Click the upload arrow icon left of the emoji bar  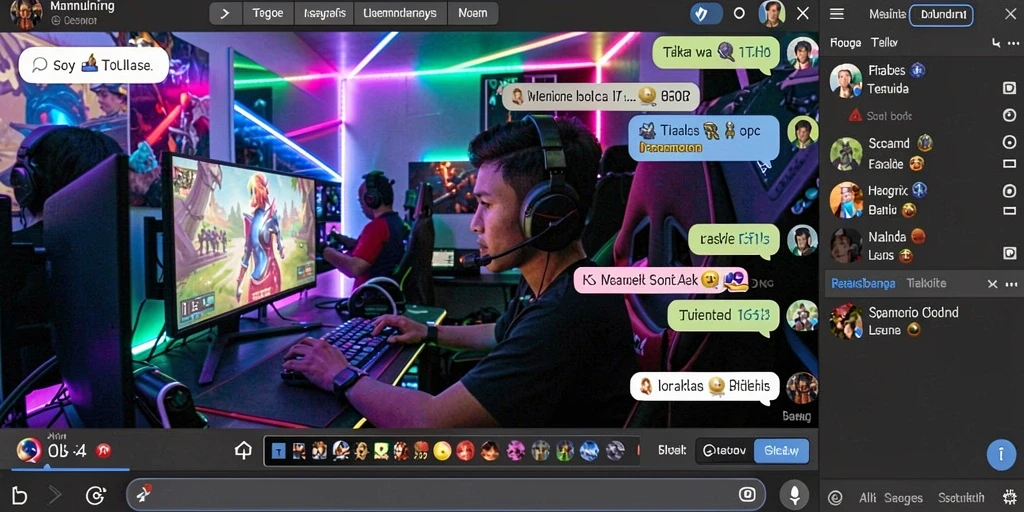[x=244, y=451]
